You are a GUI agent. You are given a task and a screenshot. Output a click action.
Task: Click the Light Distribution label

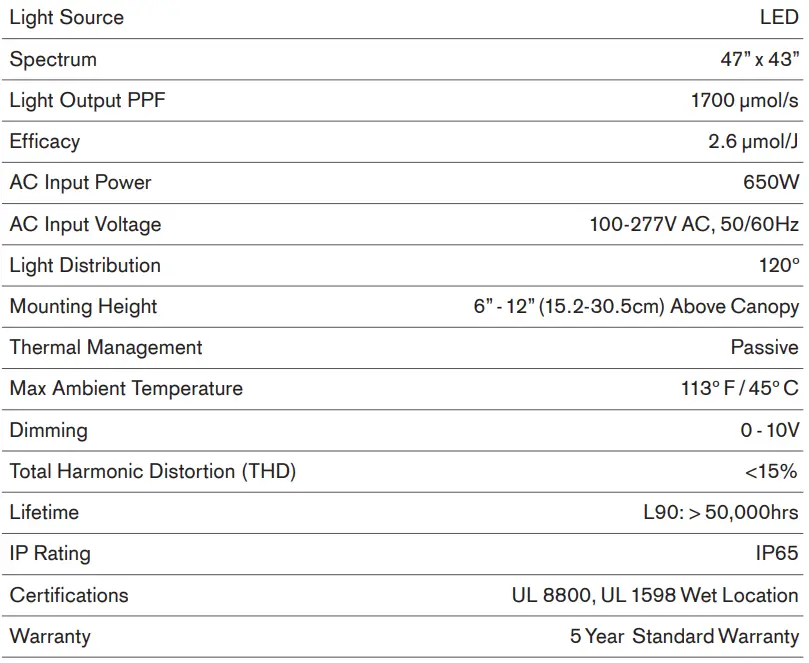point(85,265)
